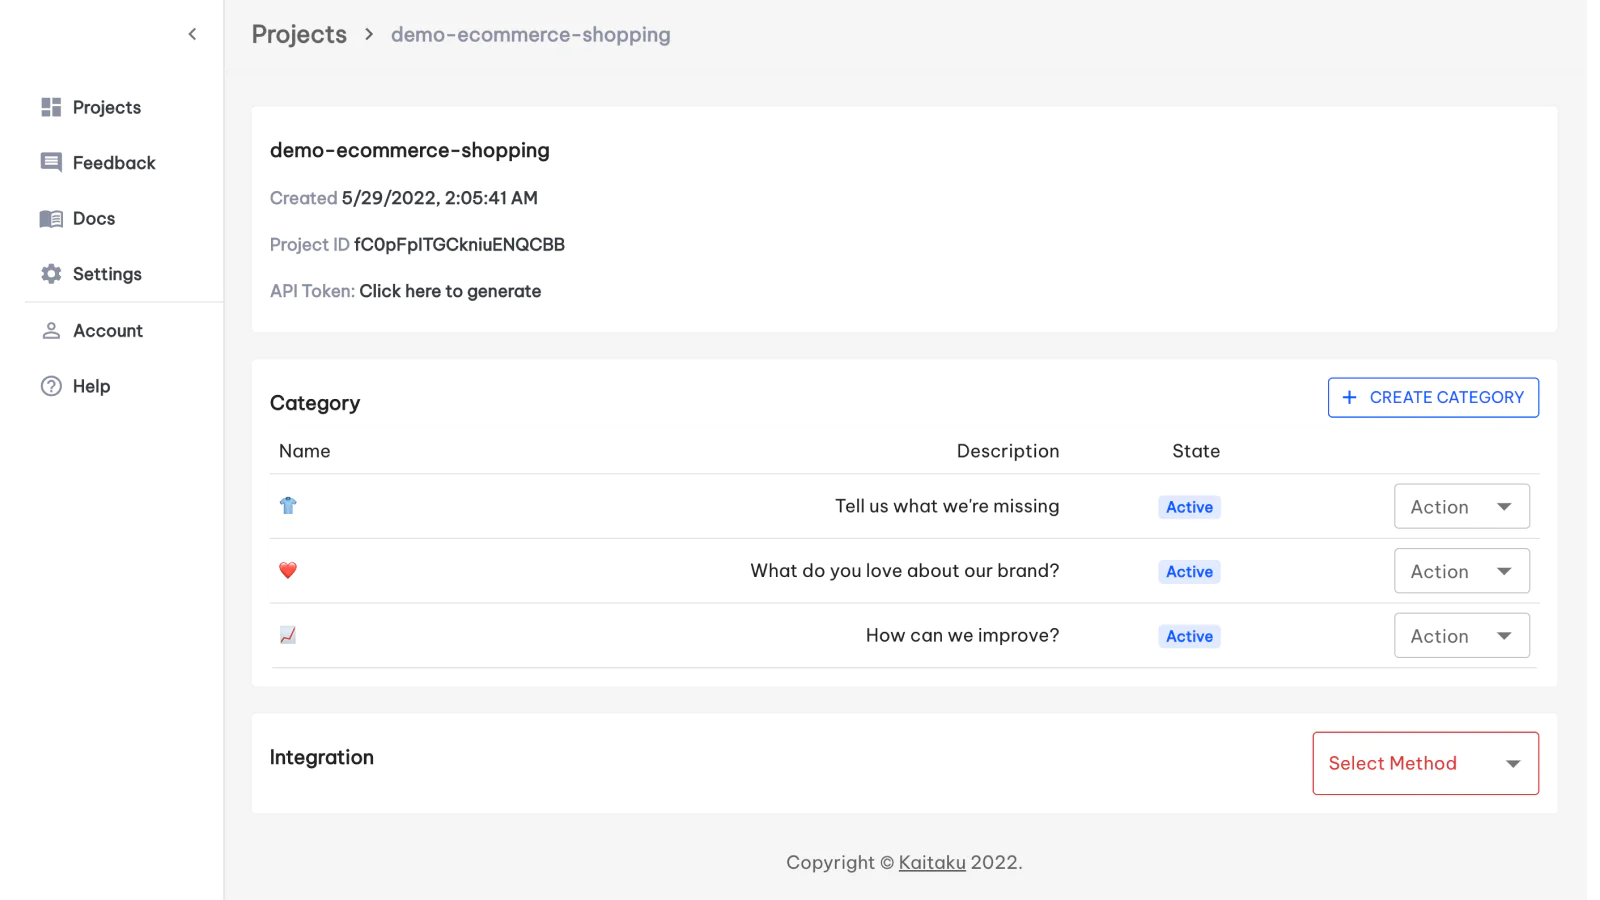Click the Feedback speech bubble icon
The width and height of the screenshot is (1600, 900).
click(51, 162)
